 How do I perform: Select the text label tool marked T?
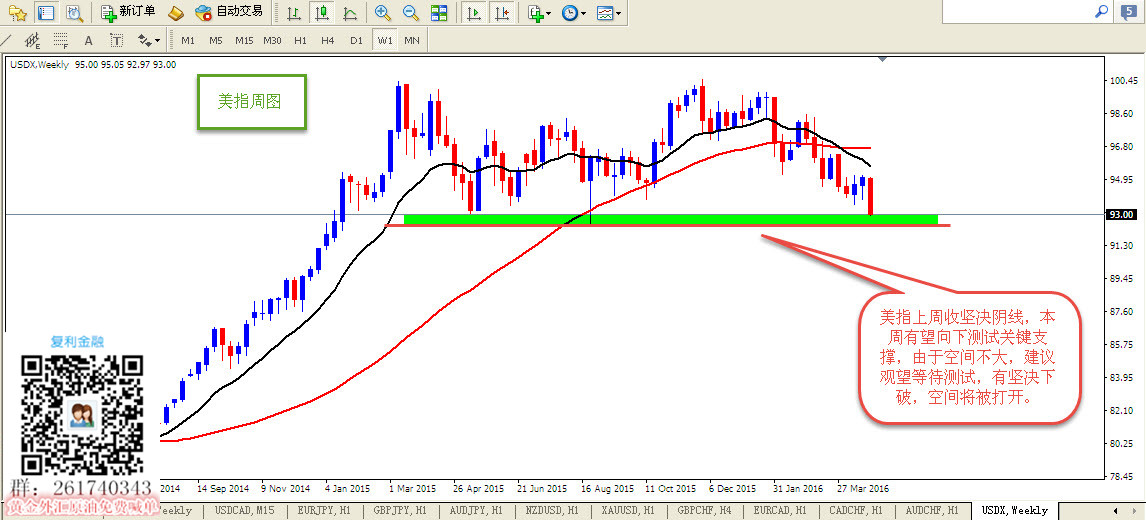pyautogui.click(x=116, y=40)
